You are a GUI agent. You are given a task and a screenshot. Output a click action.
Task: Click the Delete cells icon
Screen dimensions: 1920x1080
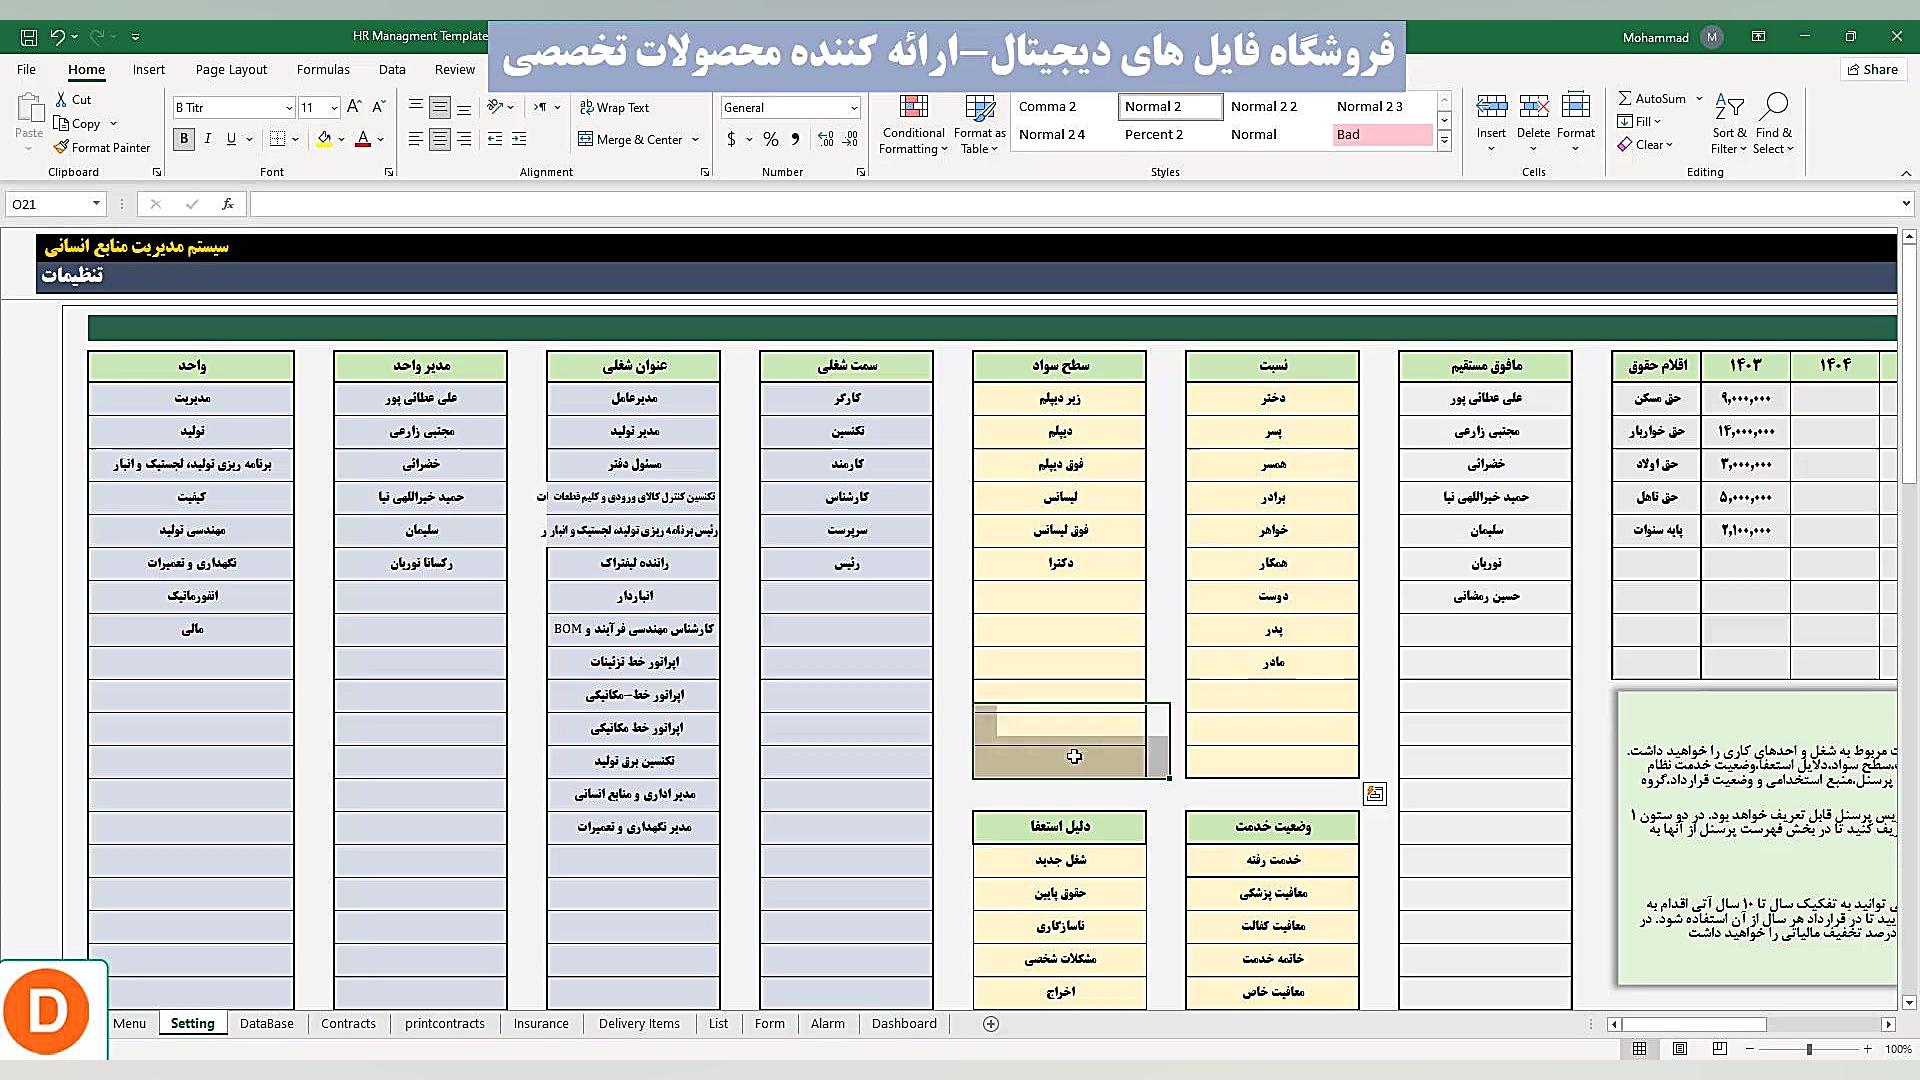[x=1533, y=106]
